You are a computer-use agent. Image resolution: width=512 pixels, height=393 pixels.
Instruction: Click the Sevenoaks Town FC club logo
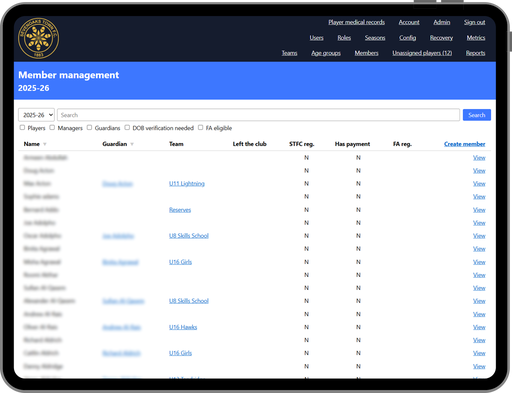(x=38, y=38)
